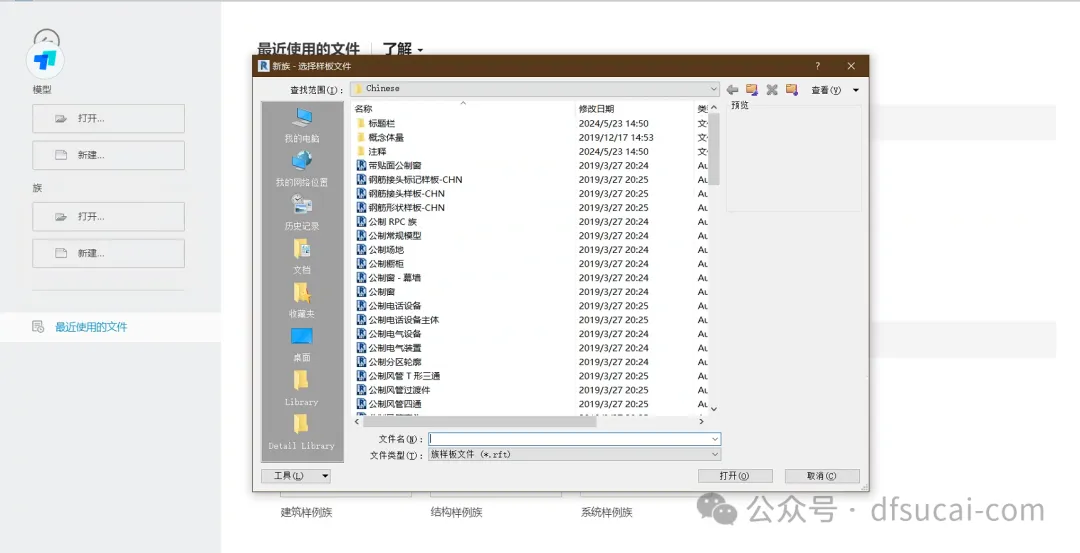Click the file list scroll down arrow
The height and width of the screenshot is (553, 1080).
click(x=714, y=409)
